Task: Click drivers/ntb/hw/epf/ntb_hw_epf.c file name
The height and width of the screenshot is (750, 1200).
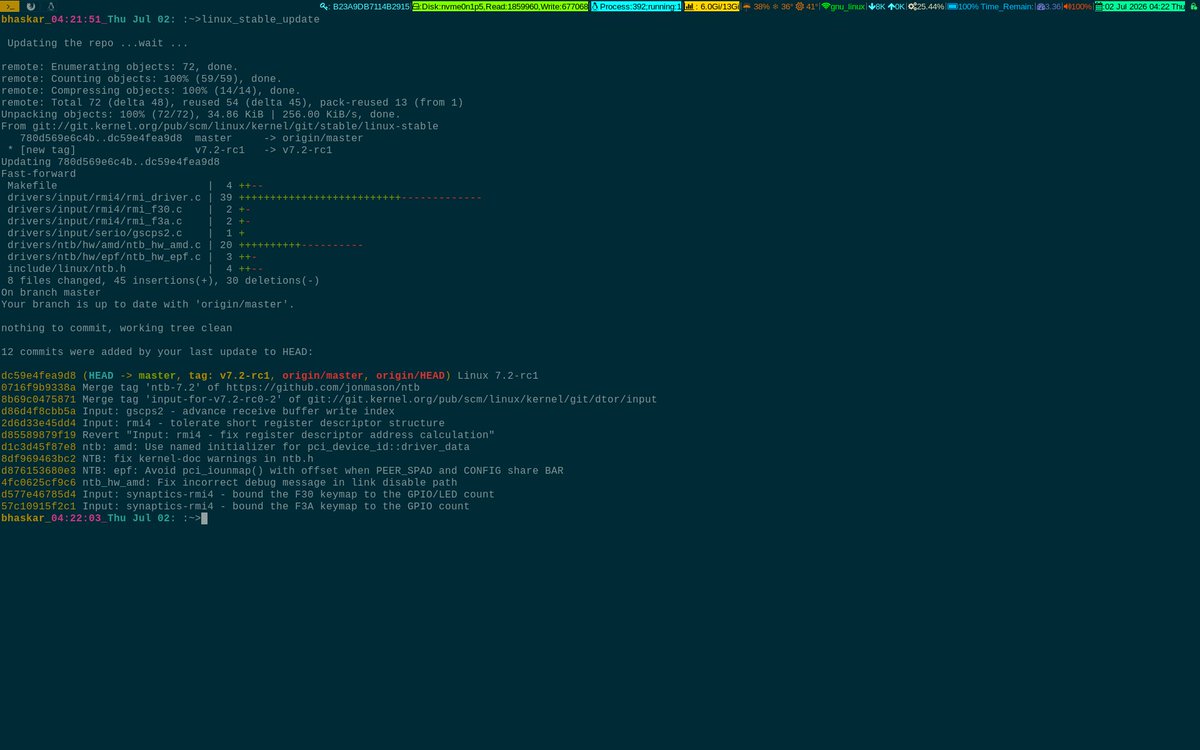Action: point(104,257)
